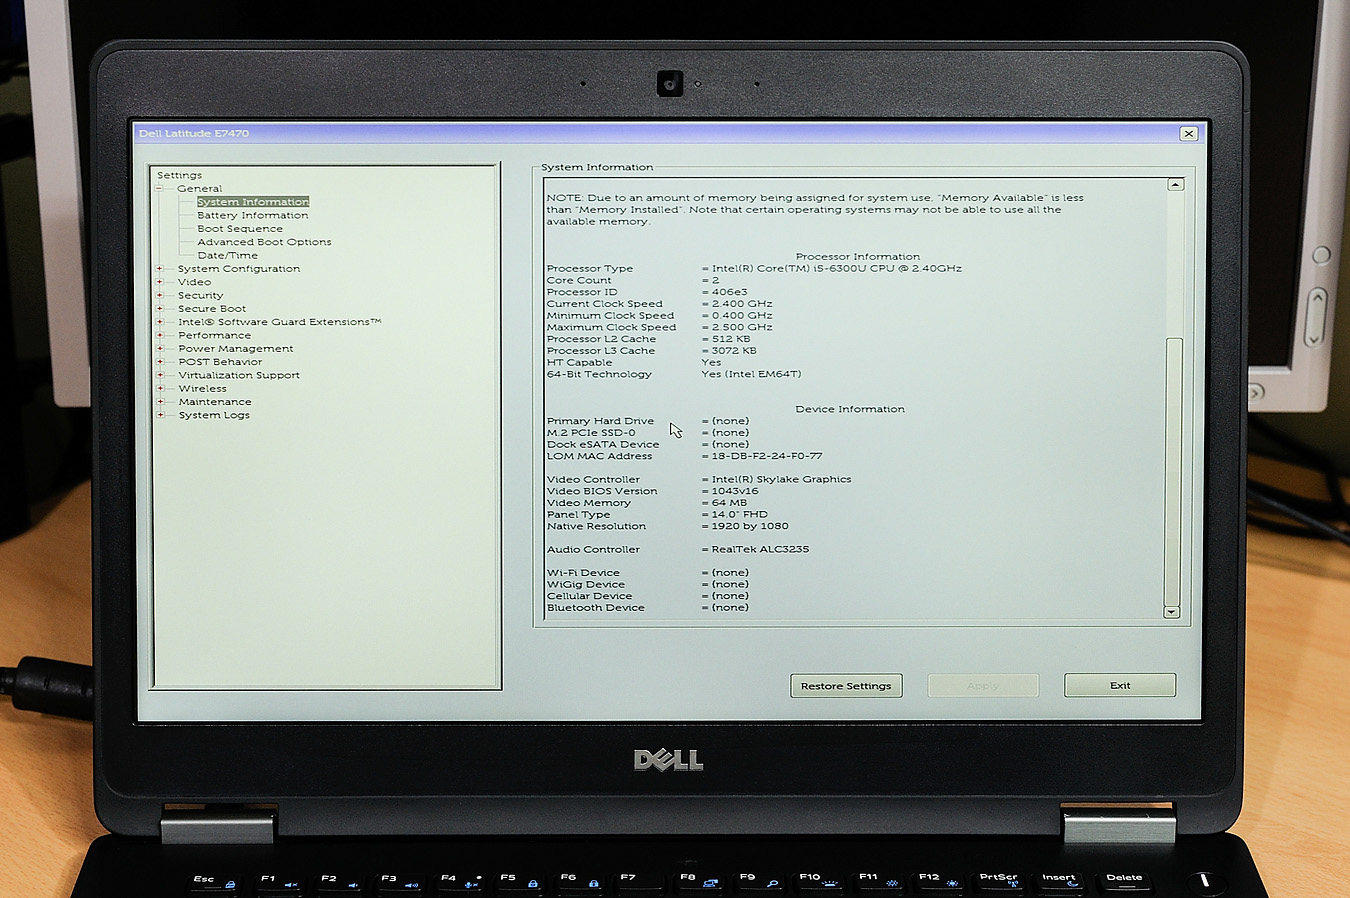Expand the POST Behavior node
The height and width of the screenshot is (898, 1350).
(x=160, y=362)
